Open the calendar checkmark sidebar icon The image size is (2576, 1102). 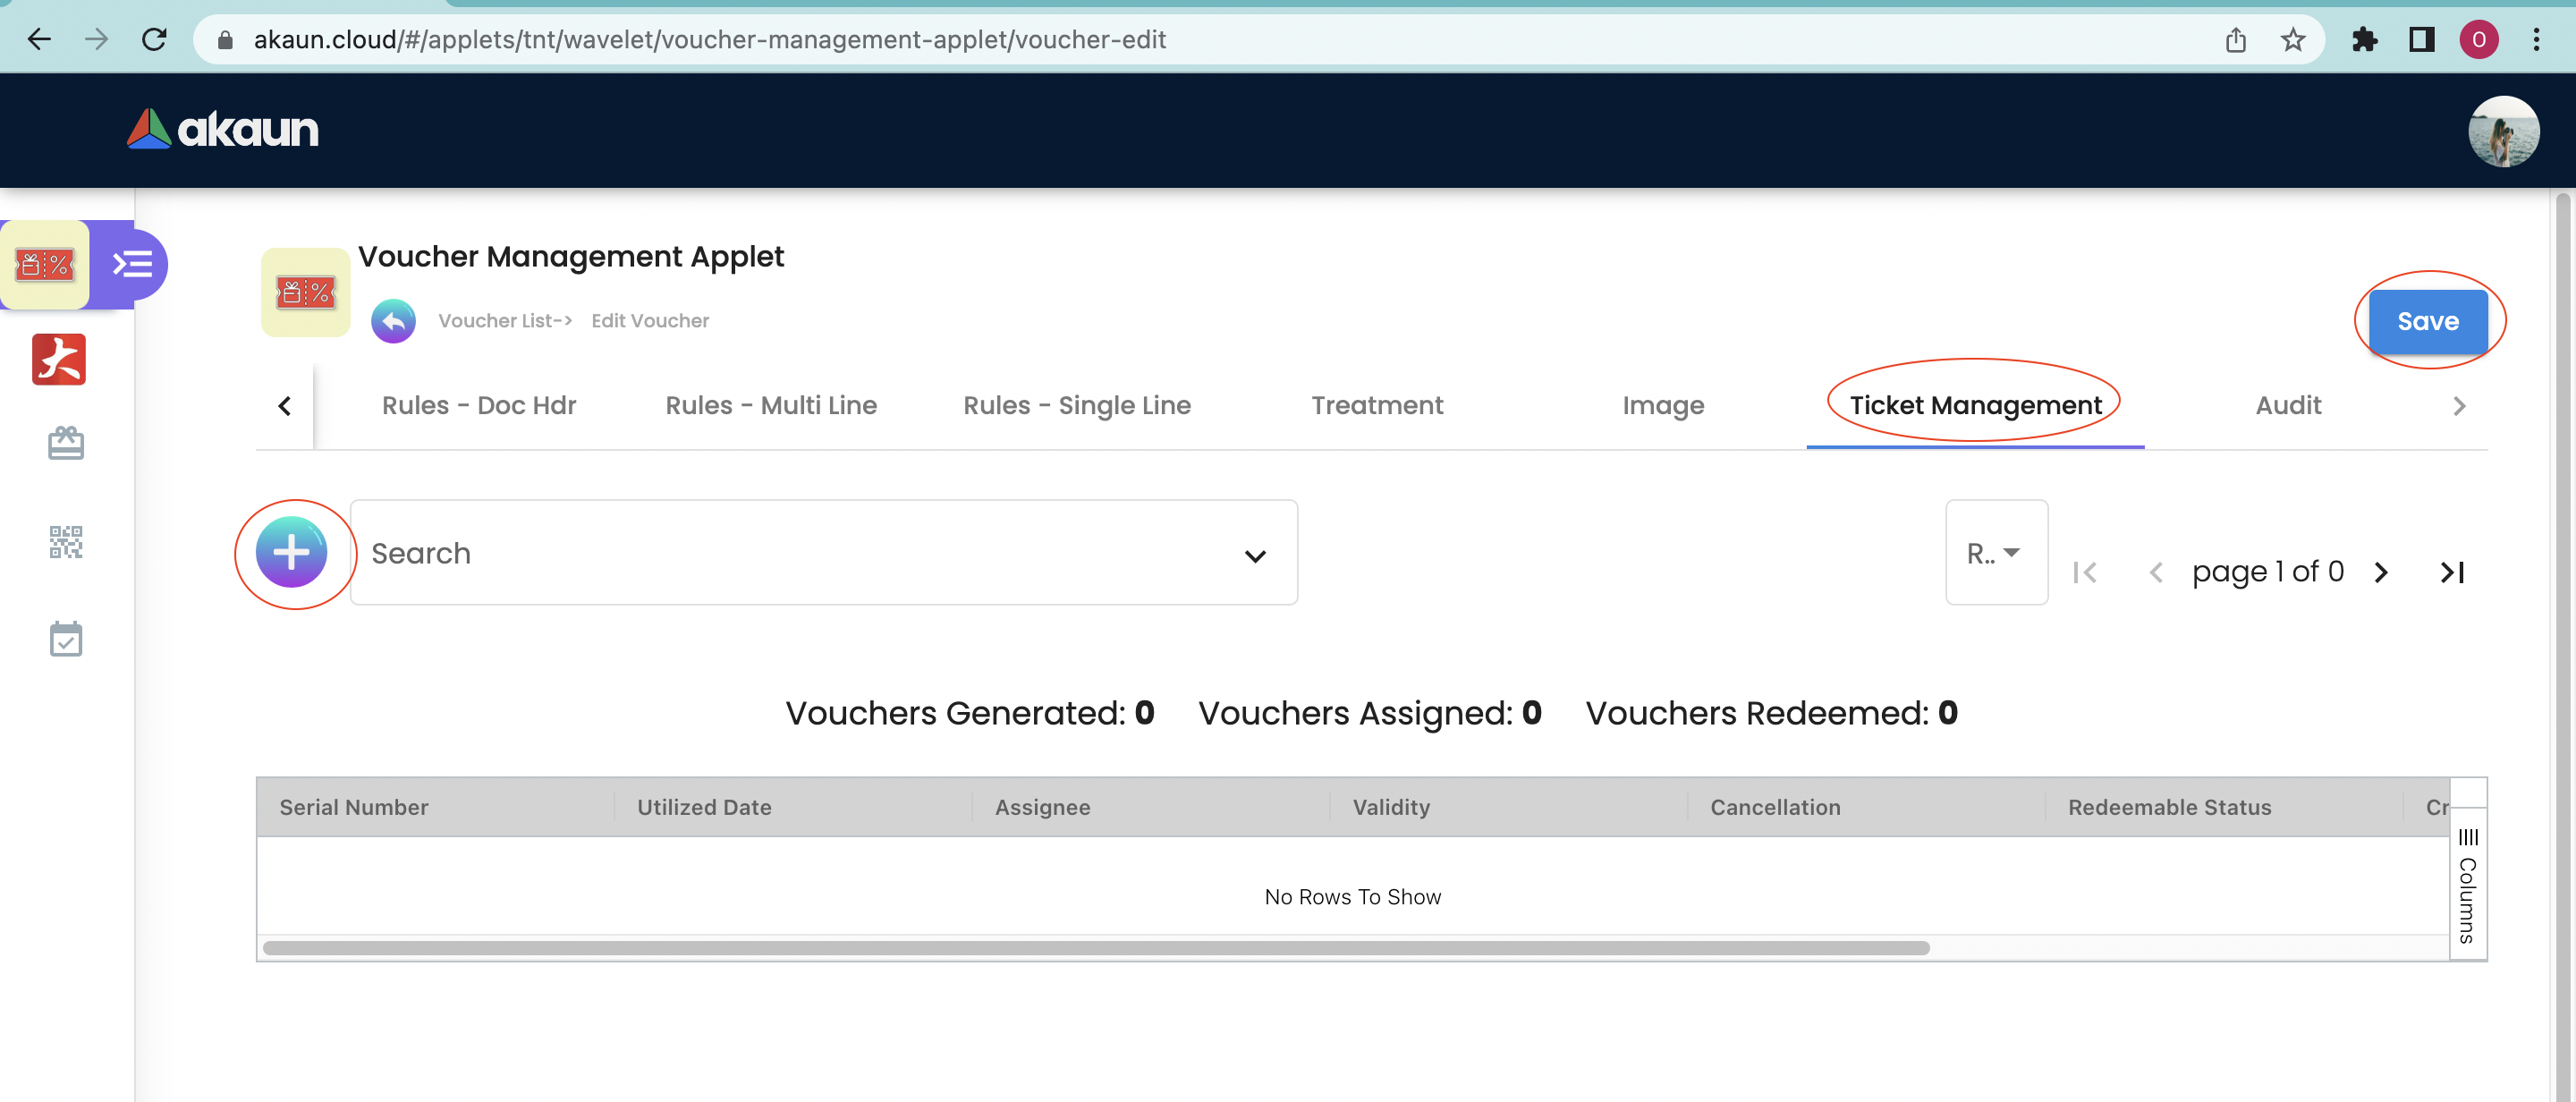(66, 639)
